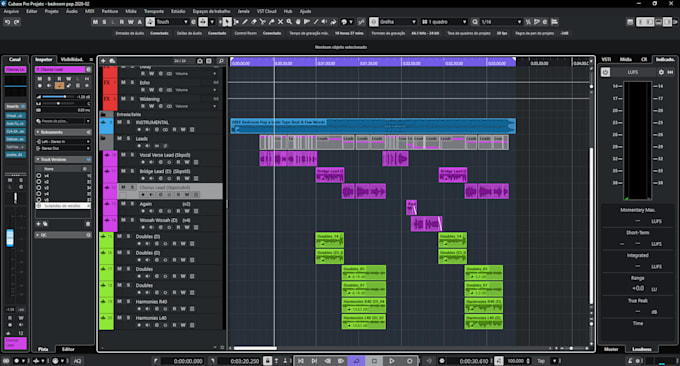680x366 pixels.
Task: Enable Write automation on Harmonies L40 track
Action: (x=183, y=325)
